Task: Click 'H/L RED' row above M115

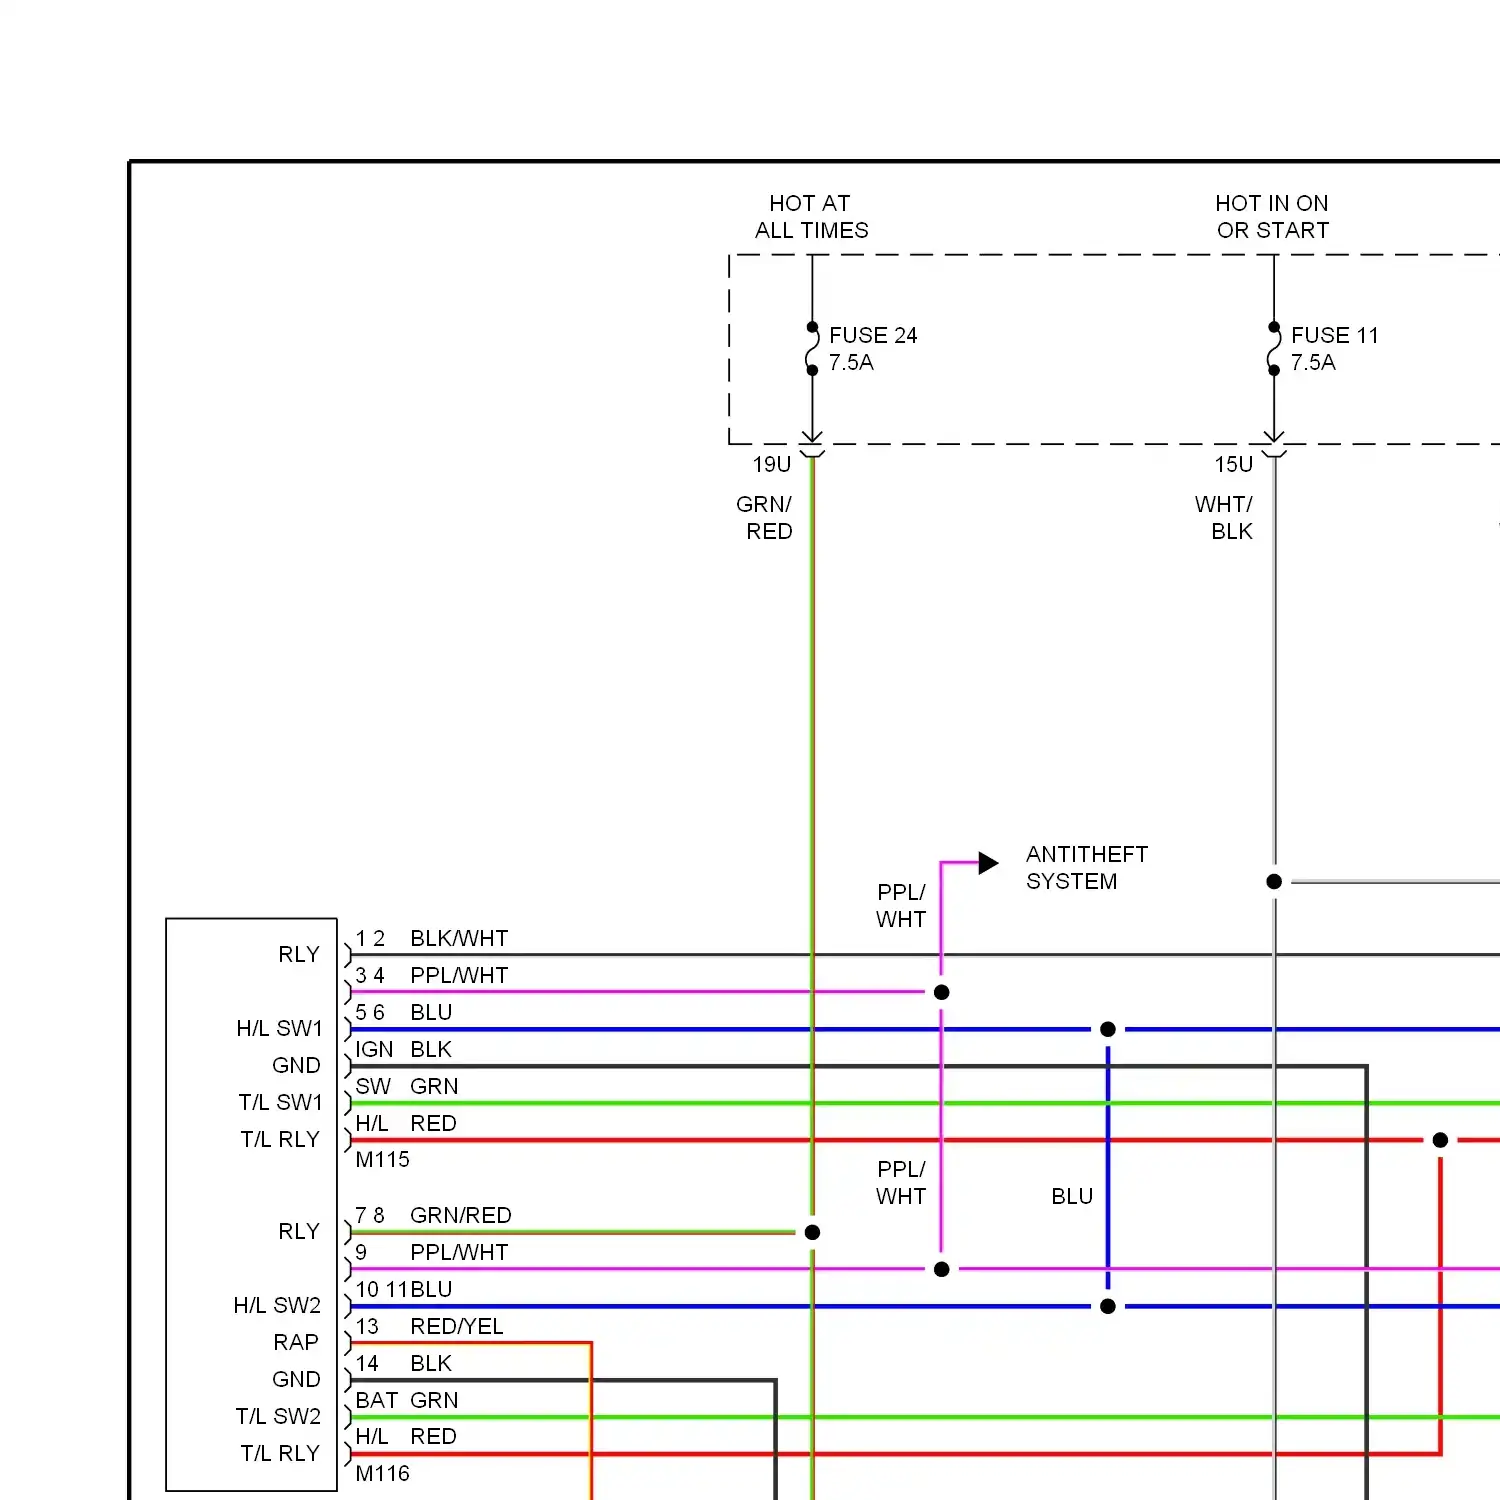Action: tap(406, 1124)
